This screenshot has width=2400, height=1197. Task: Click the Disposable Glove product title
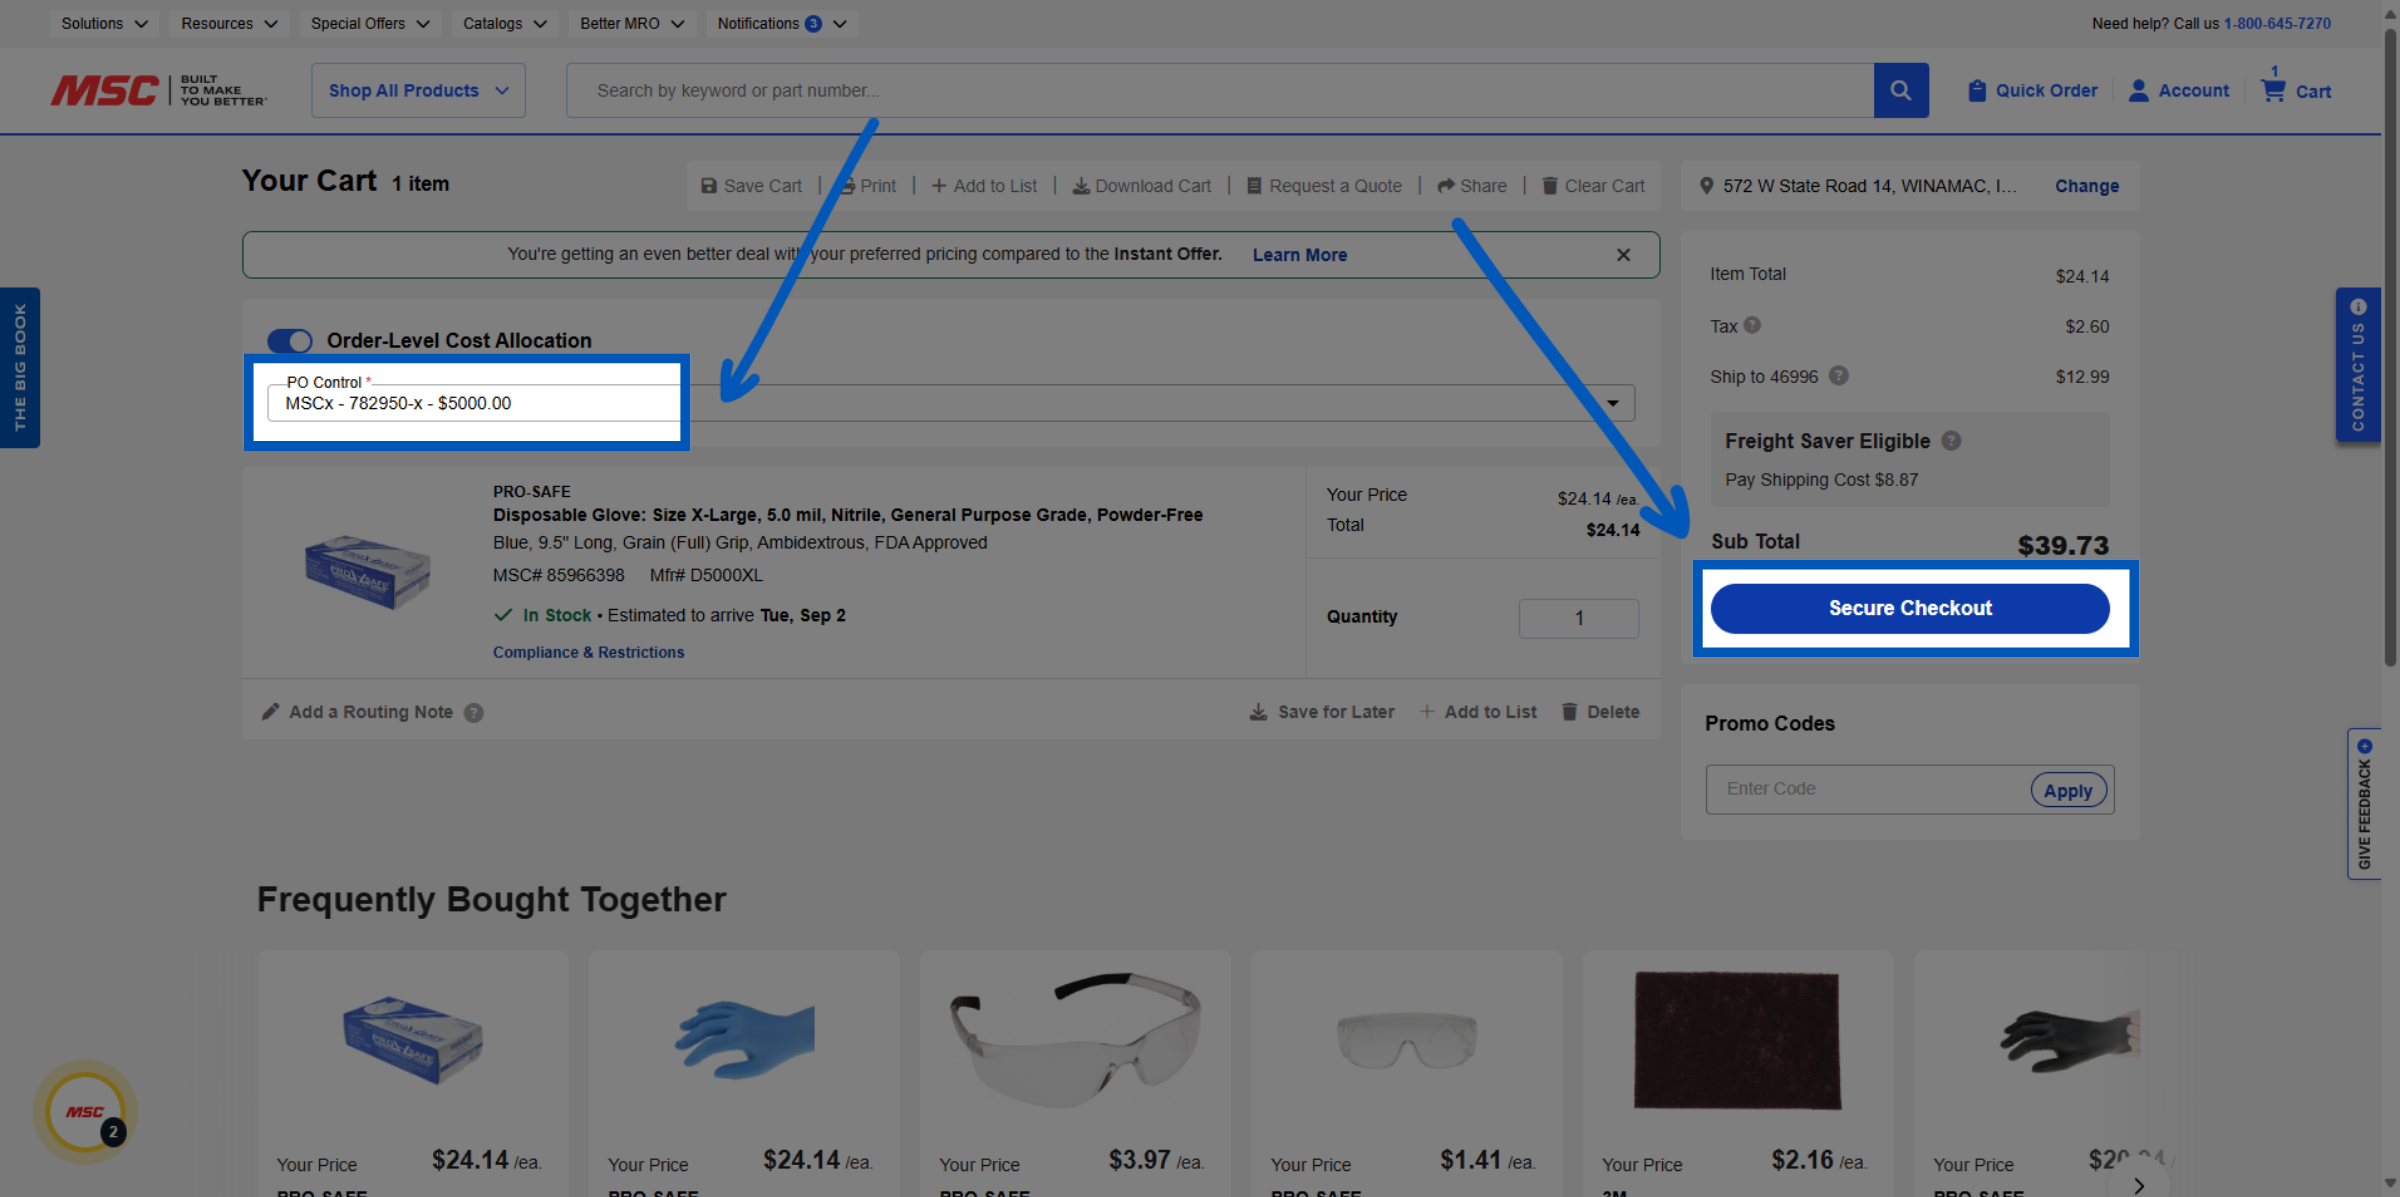pos(848,515)
